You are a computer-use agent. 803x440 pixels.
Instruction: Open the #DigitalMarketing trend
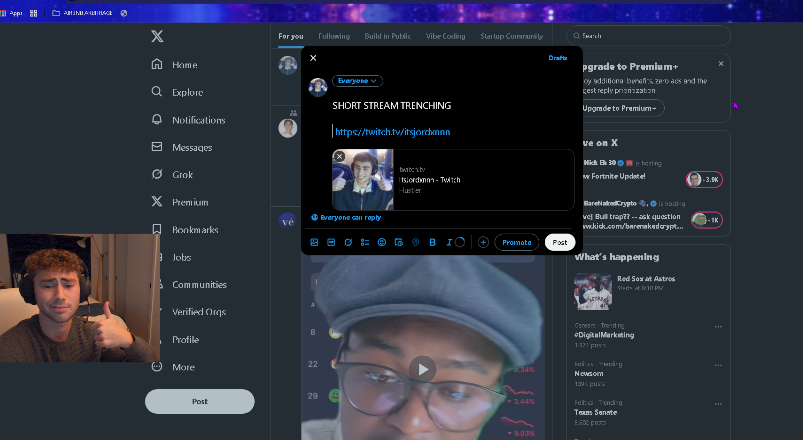click(605, 334)
